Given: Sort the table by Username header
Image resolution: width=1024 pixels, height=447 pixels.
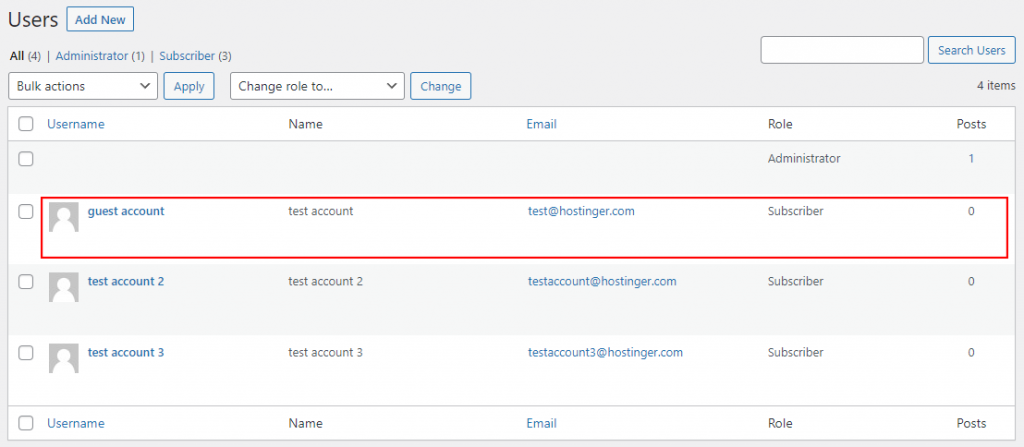Looking at the screenshot, I should point(76,125).
